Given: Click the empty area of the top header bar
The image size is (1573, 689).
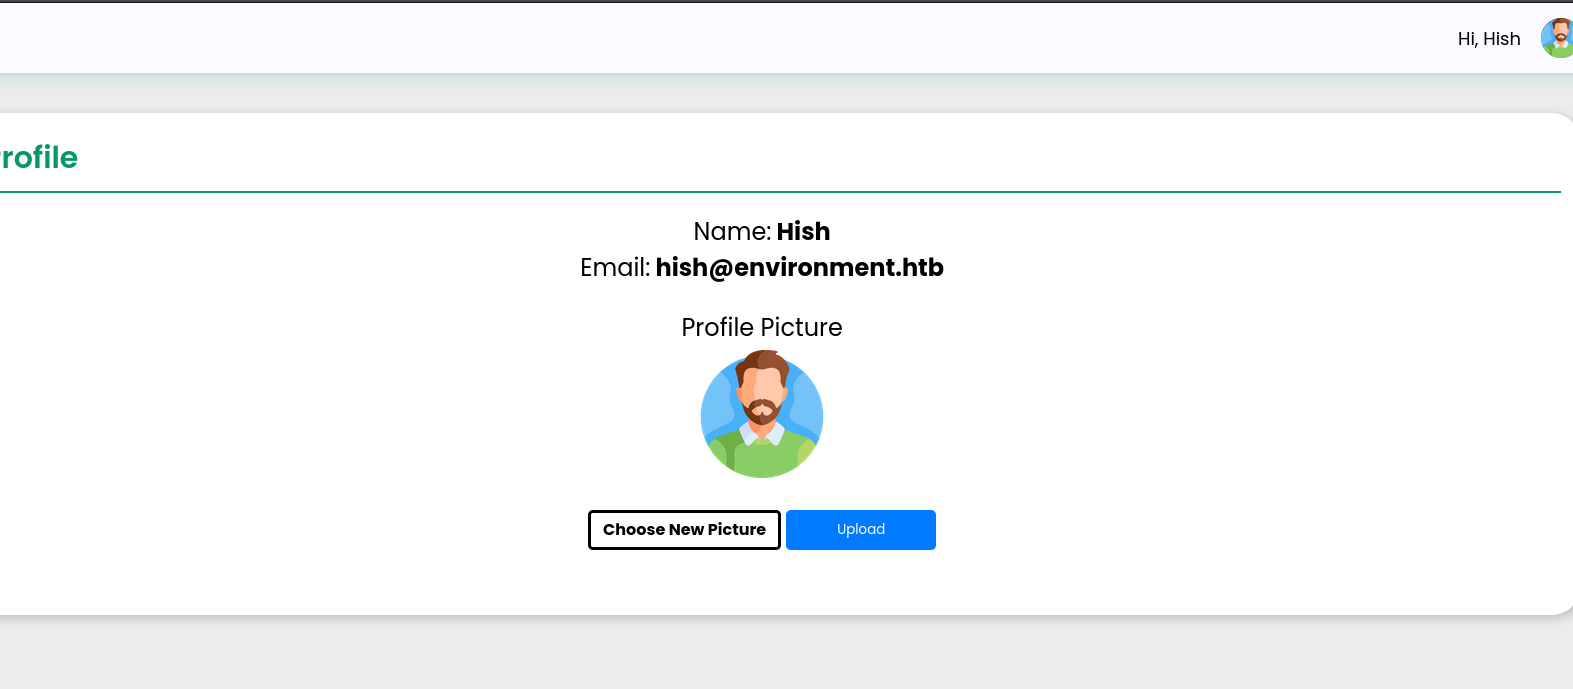Looking at the screenshot, I should coord(700,38).
